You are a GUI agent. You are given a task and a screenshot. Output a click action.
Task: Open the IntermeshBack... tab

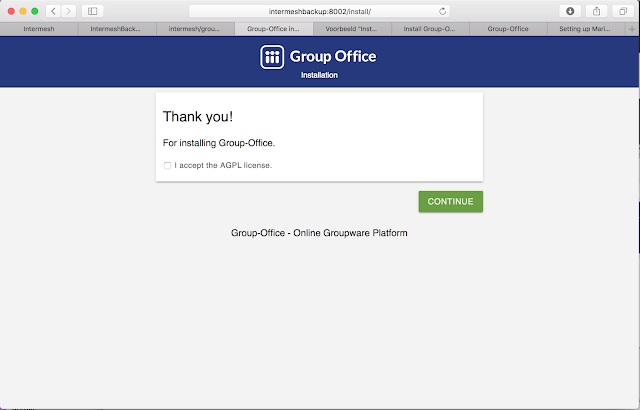click(116, 30)
